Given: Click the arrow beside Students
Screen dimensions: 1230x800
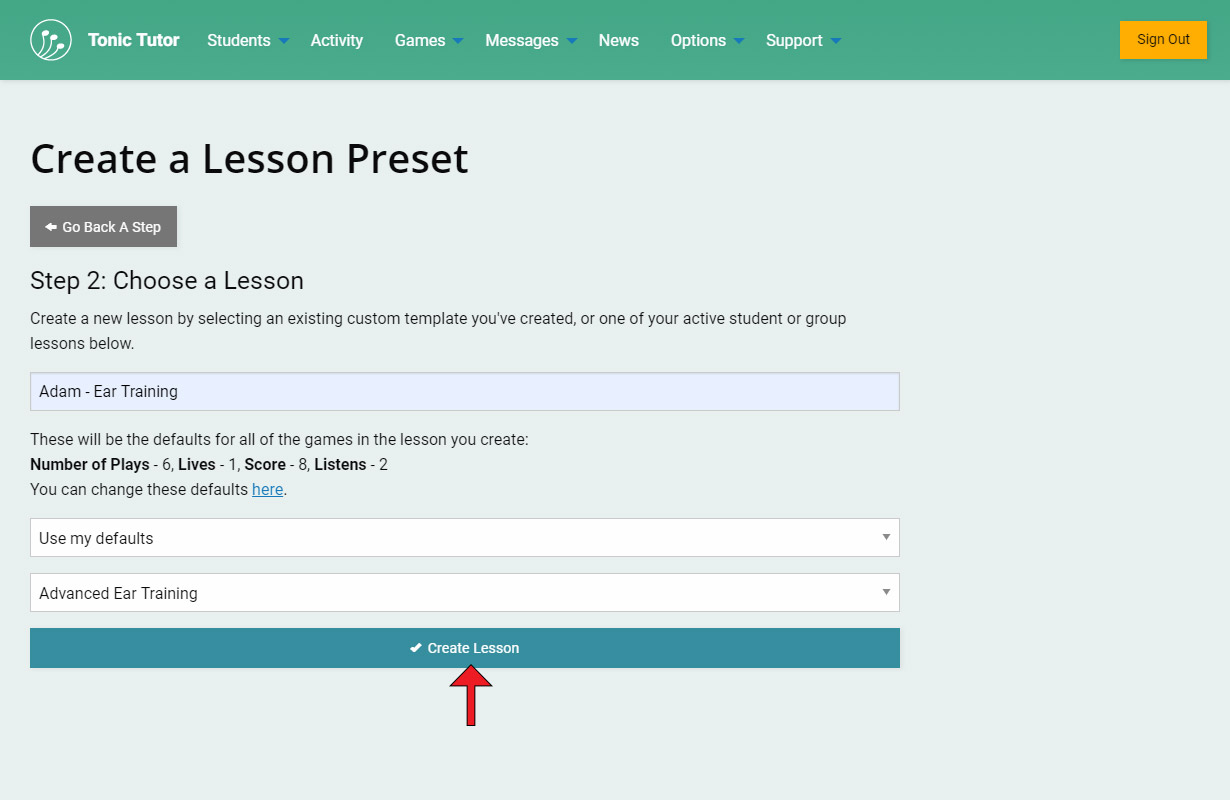Looking at the screenshot, I should [284, 41].
